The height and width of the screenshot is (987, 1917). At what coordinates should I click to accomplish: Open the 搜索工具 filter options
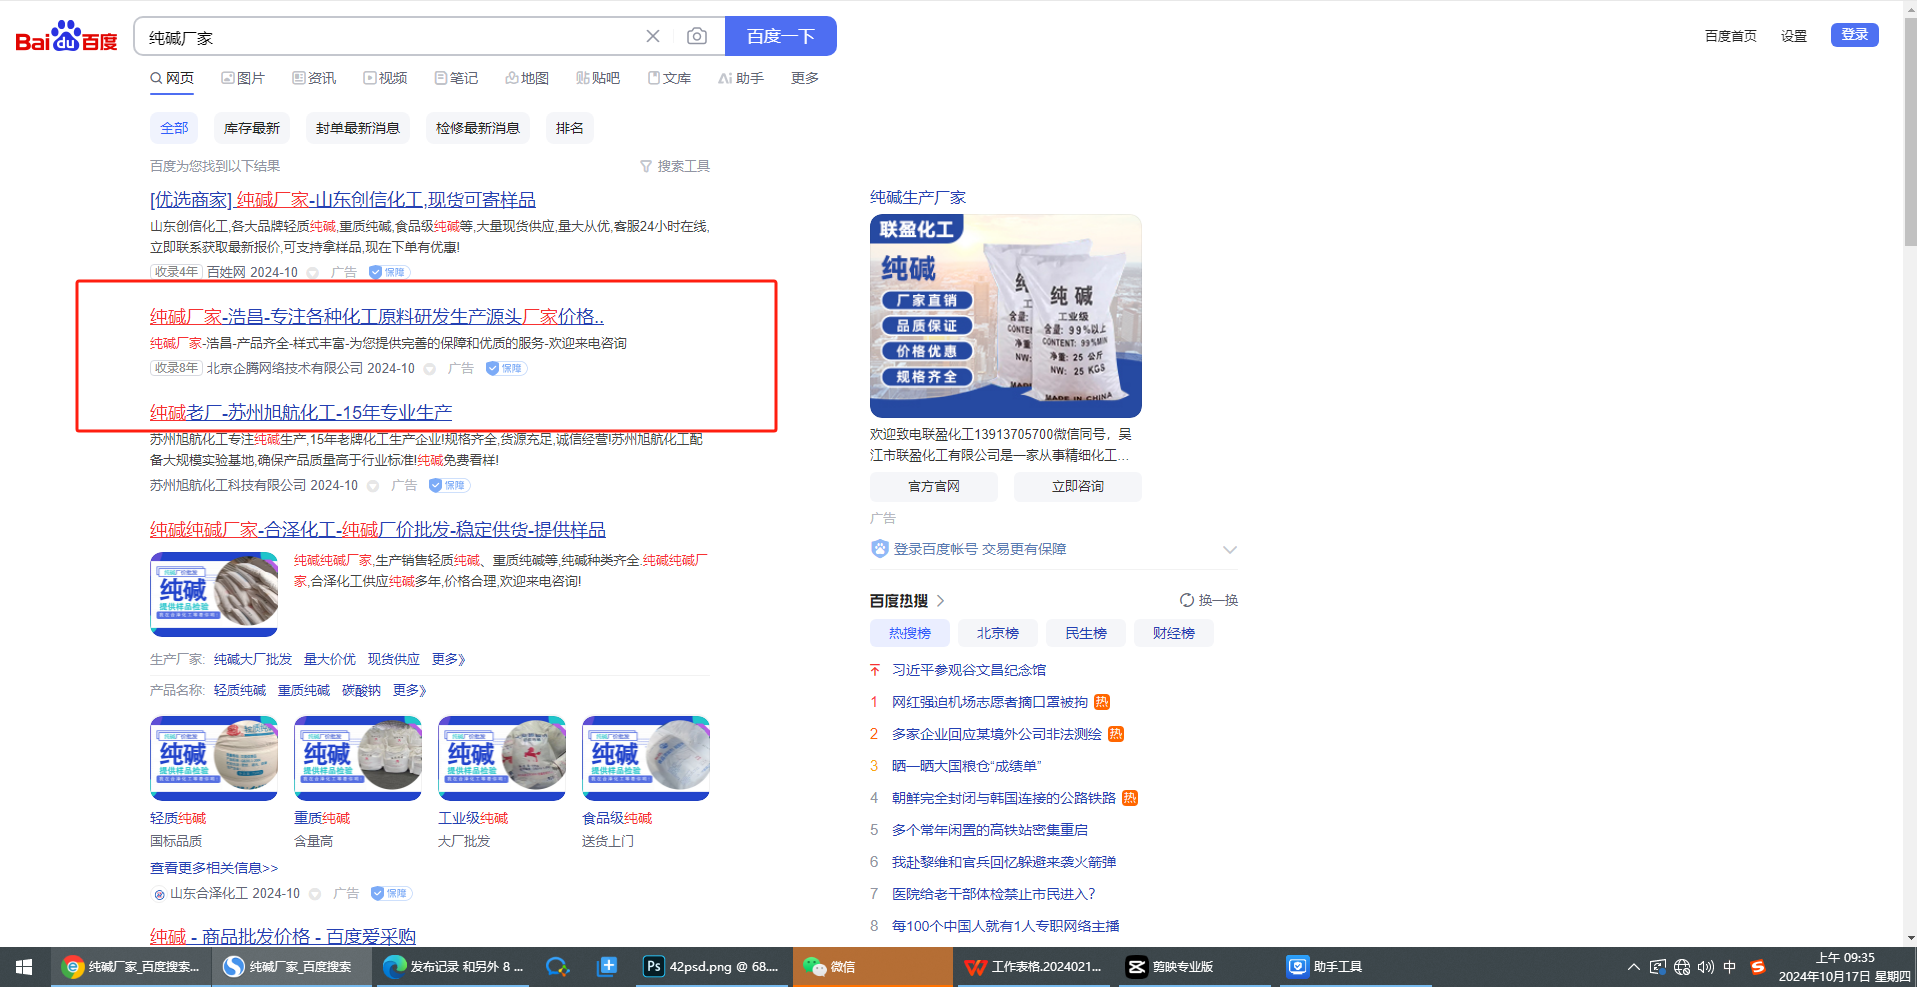[675, 166]
